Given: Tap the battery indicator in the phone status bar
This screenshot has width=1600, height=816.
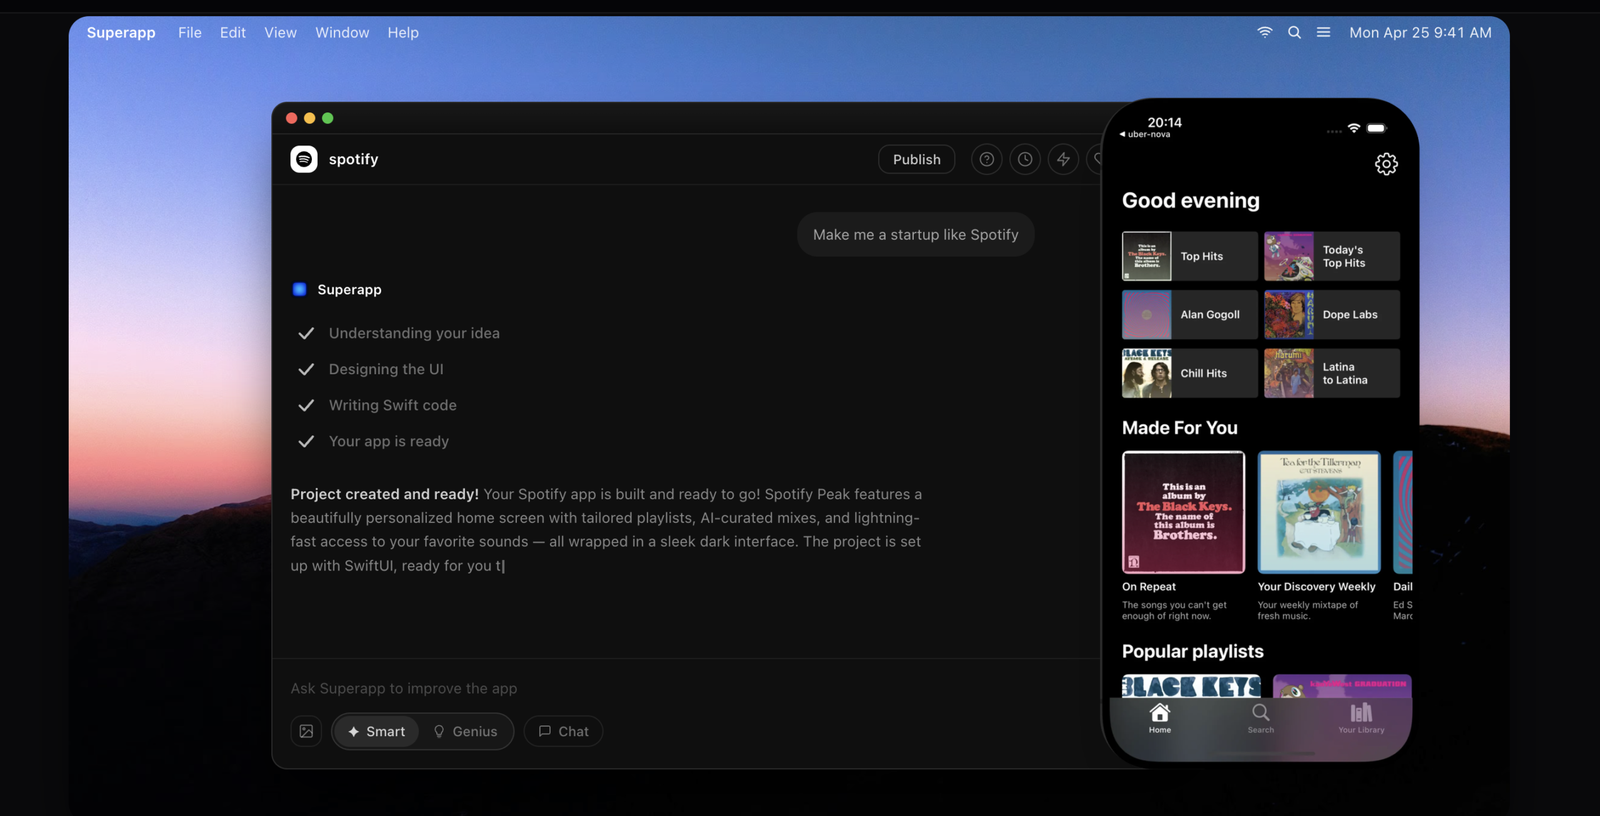Looking at the screenshot, I should coord(1377,128).
